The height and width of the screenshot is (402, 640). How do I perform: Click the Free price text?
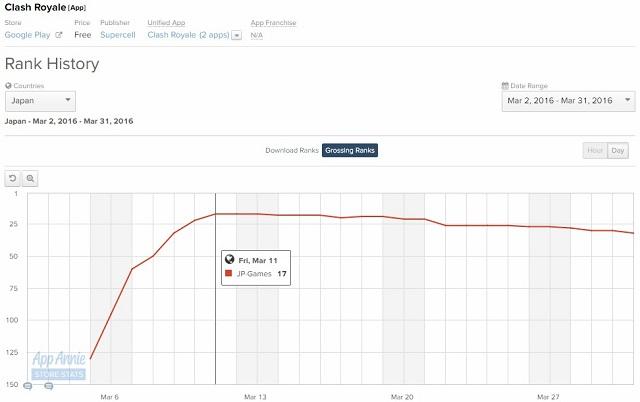point(83,35)
